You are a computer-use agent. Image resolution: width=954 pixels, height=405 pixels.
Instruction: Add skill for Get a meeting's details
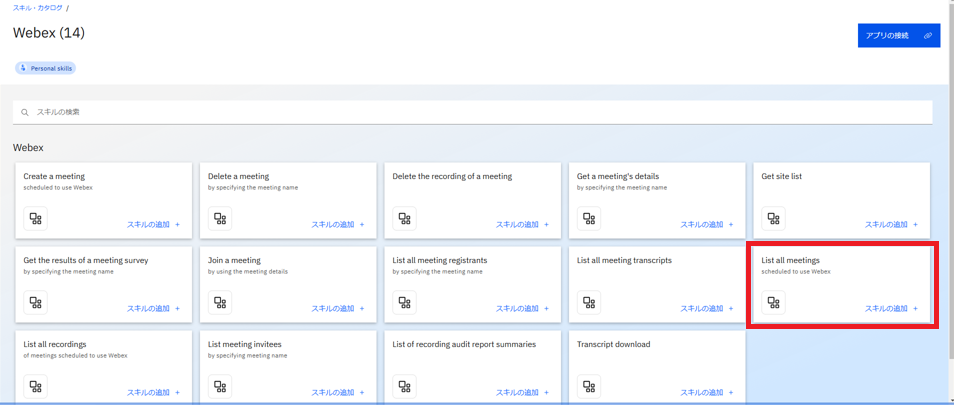707,225
